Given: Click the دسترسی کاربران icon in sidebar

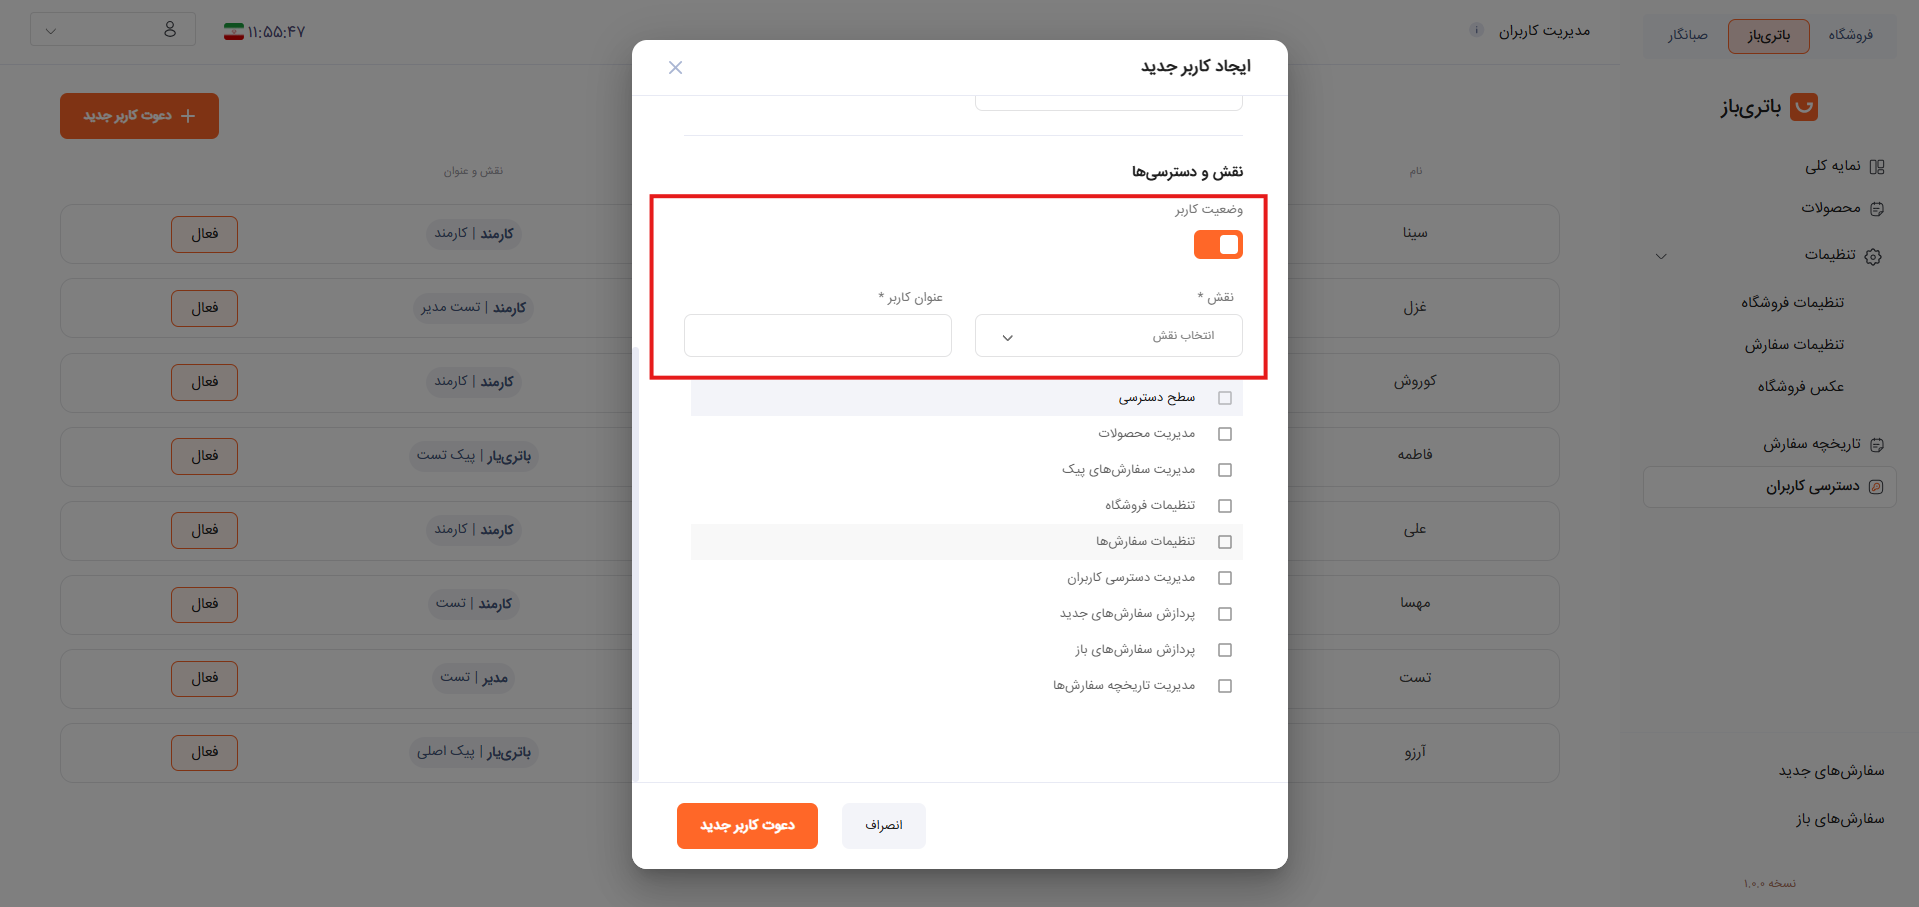Looking at the screenshot, I should click(x=1876, y=487).
